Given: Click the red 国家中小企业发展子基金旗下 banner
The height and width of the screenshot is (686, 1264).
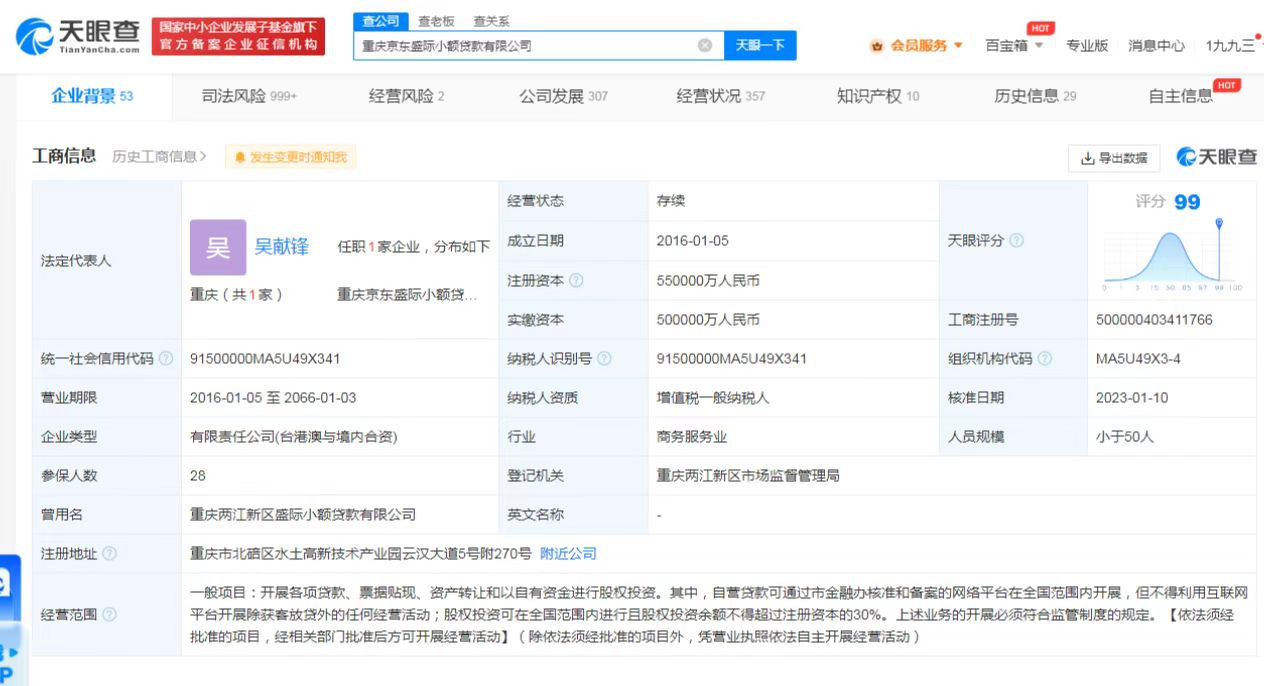Looking at the screenshot, I should point(239,37).
